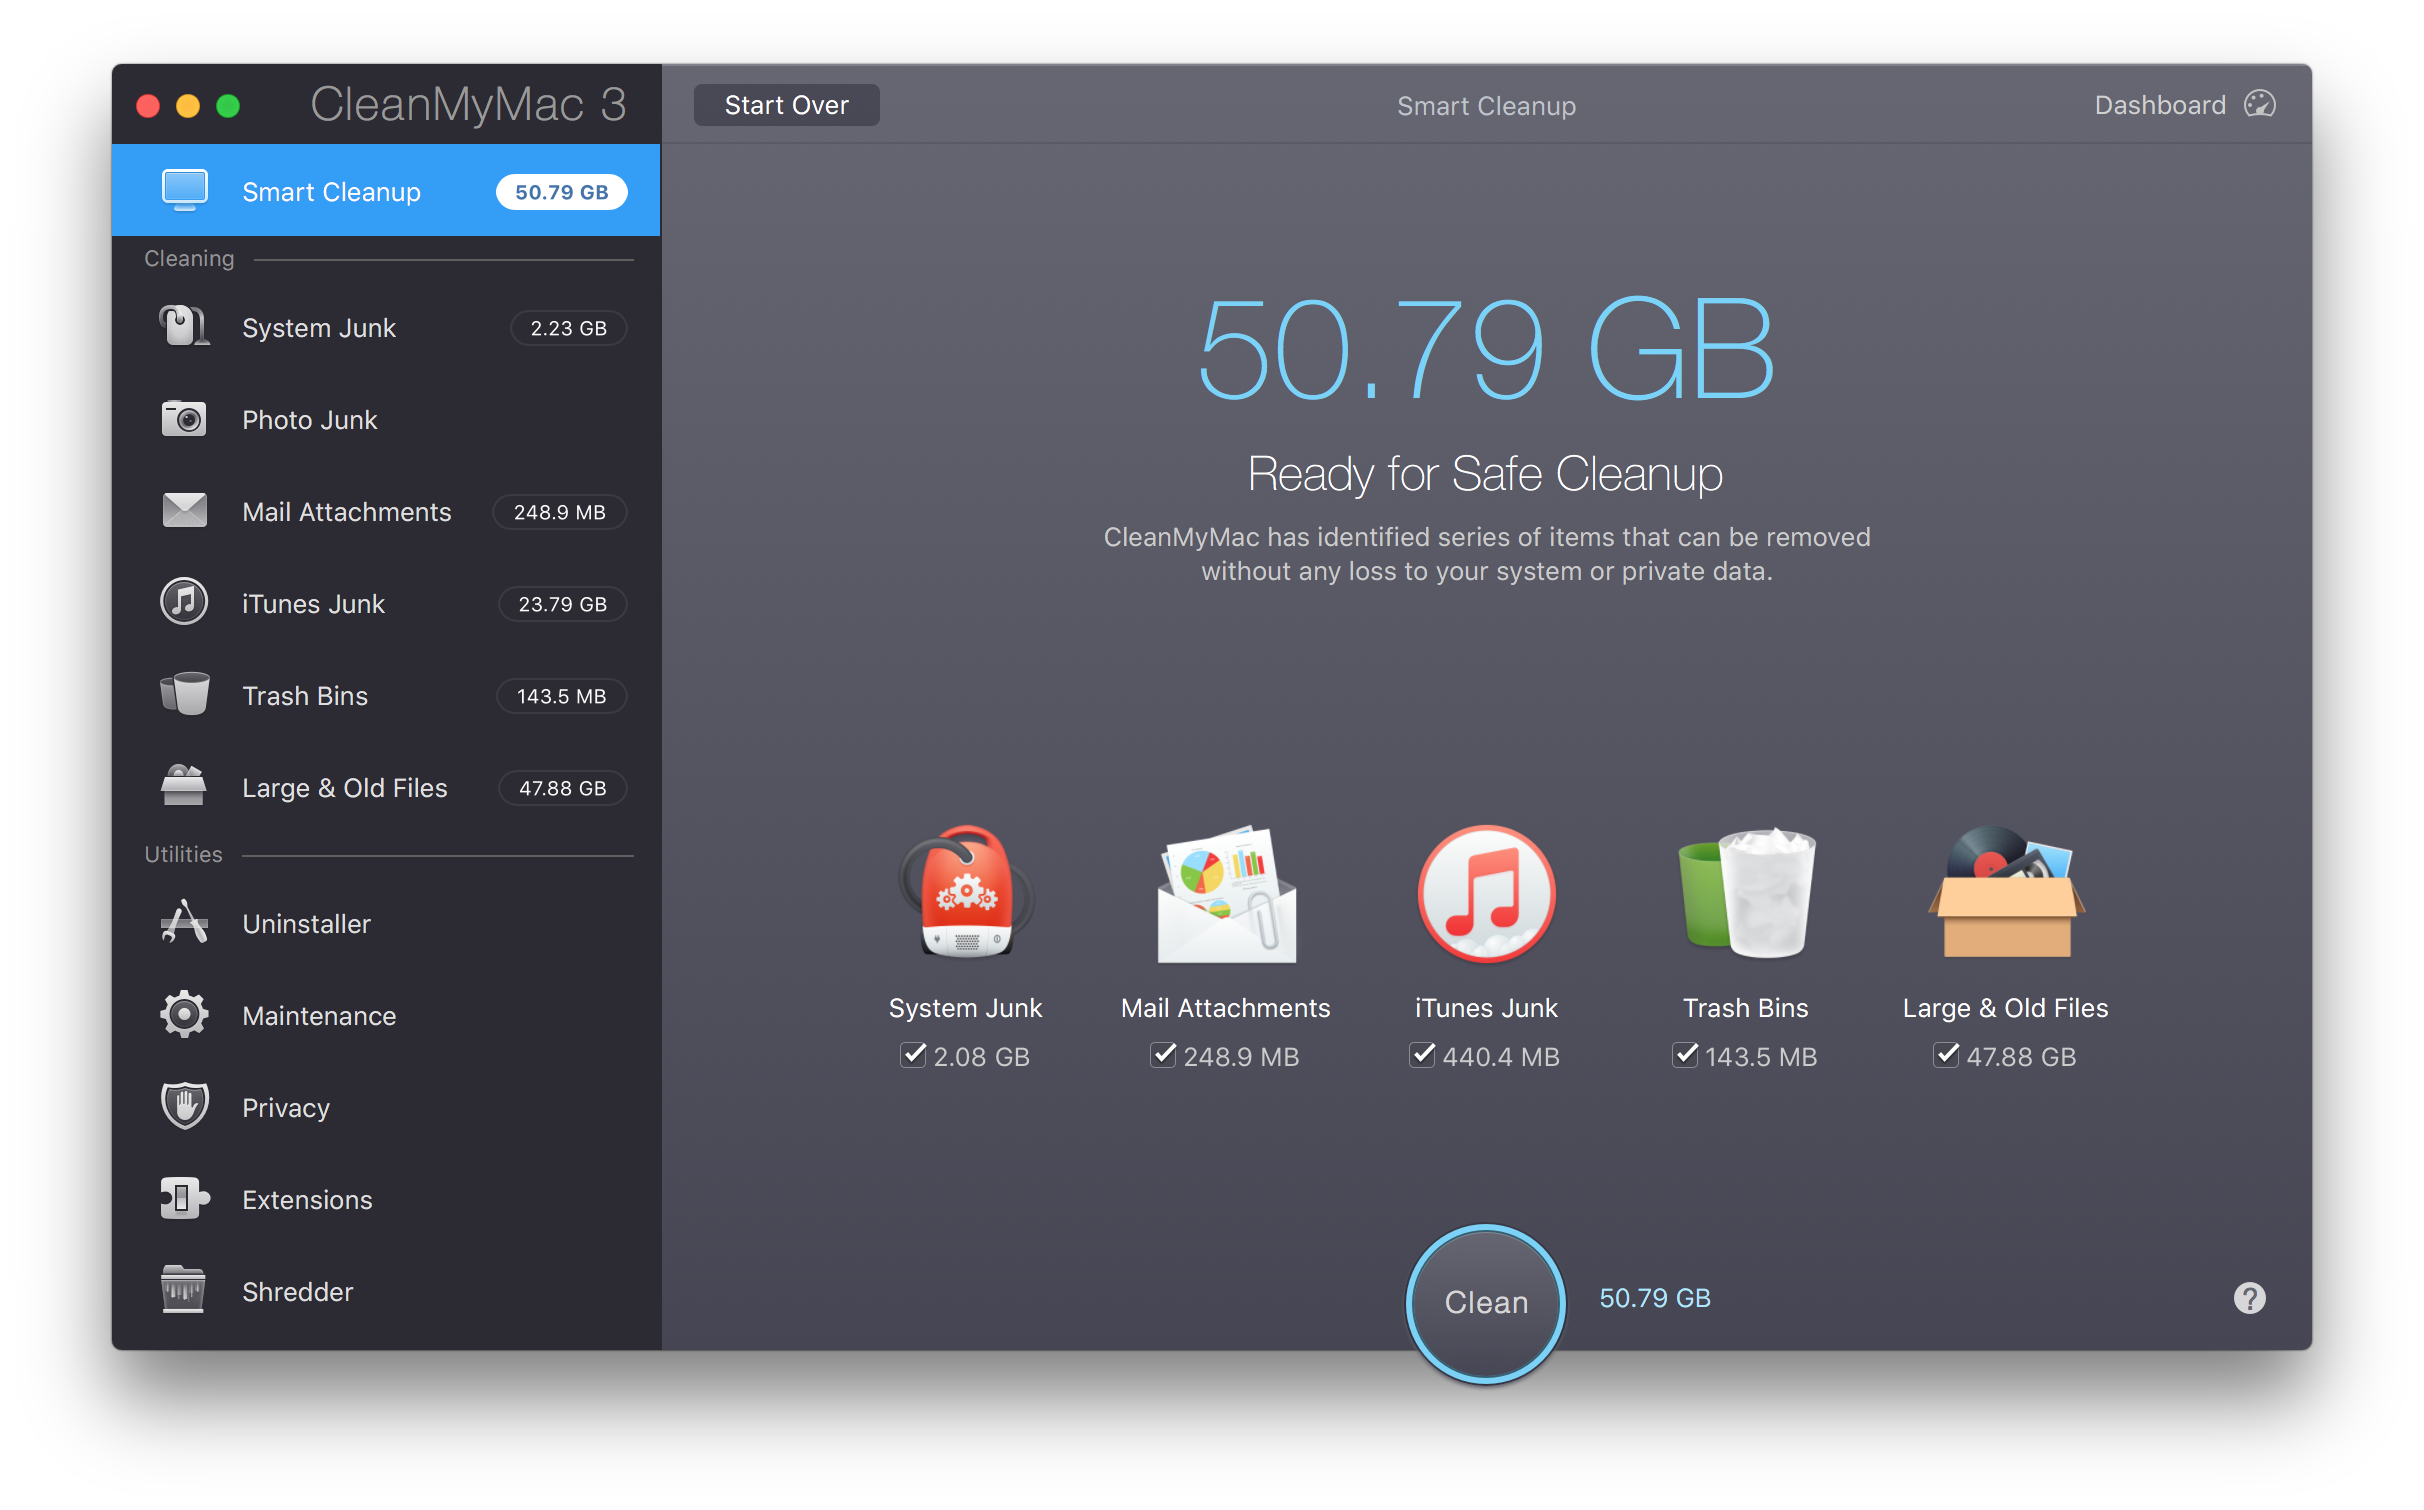The height and width of the screenshot is (1510, 2424).
Task: Click the Mail Attachments envelope sidebar icon
Action: pyautogui.click(x=184, y=511)
